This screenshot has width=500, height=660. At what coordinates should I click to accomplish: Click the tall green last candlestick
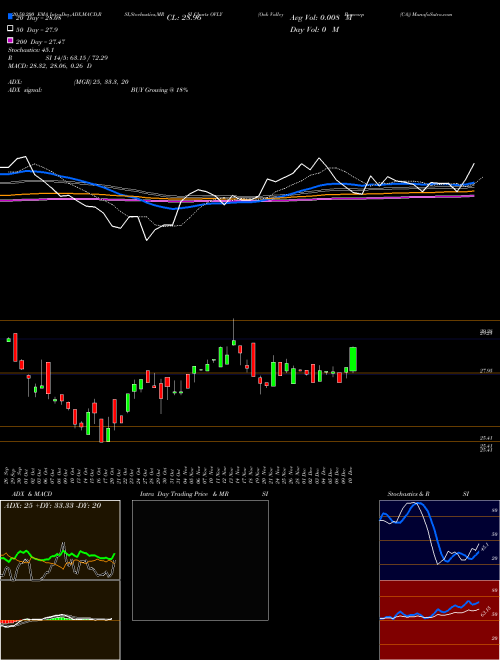[x=353, y=359]
